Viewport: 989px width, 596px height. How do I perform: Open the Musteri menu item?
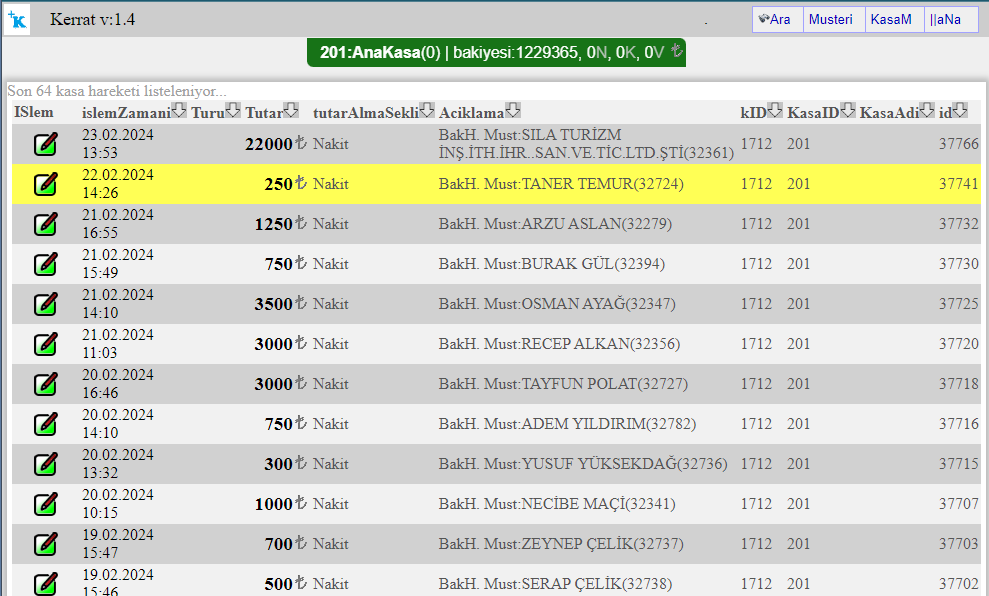point(834,20)
